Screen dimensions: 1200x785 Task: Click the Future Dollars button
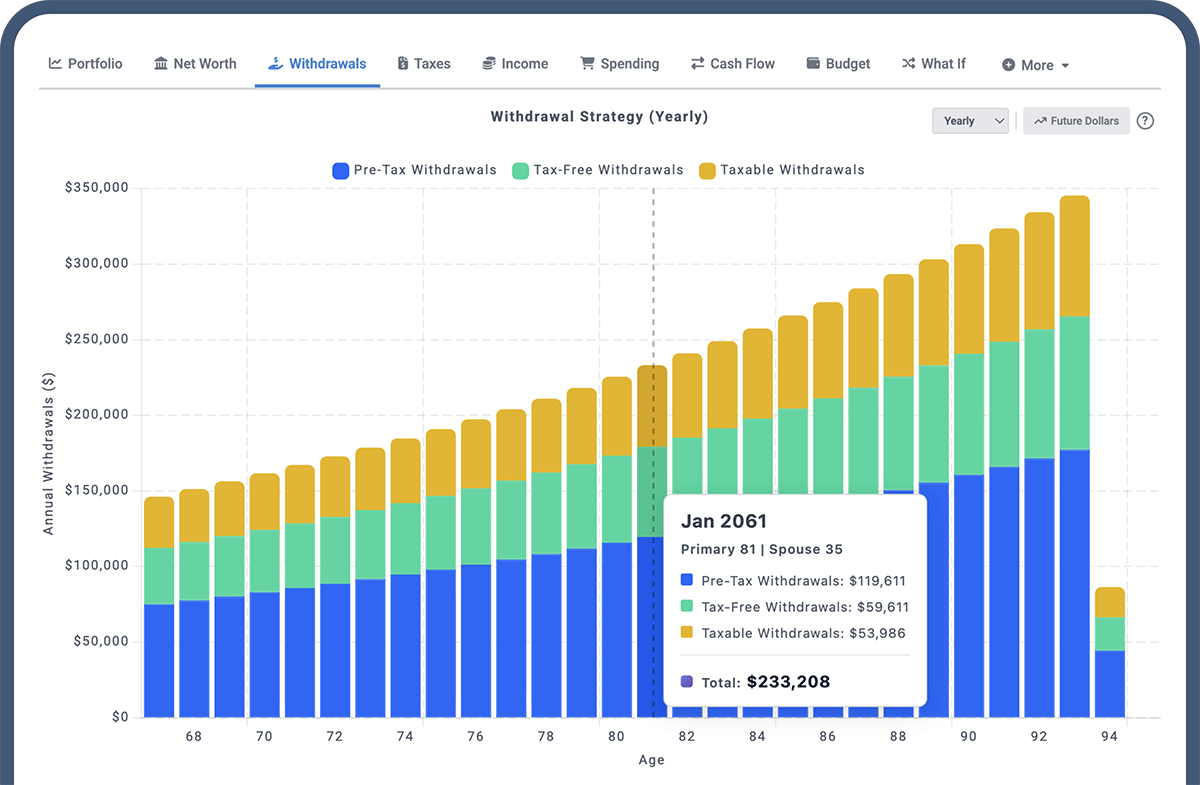click(x=1076, y=120)
